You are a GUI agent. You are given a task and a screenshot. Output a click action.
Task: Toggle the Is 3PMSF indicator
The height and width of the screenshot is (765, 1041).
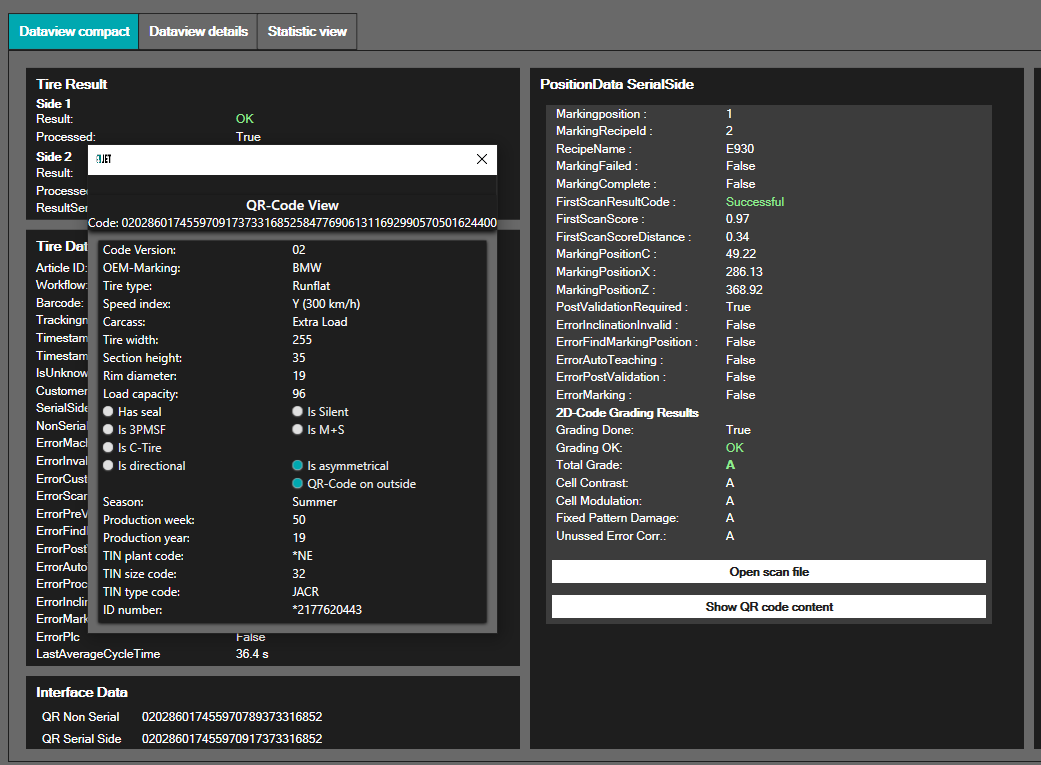click(109, 430)
